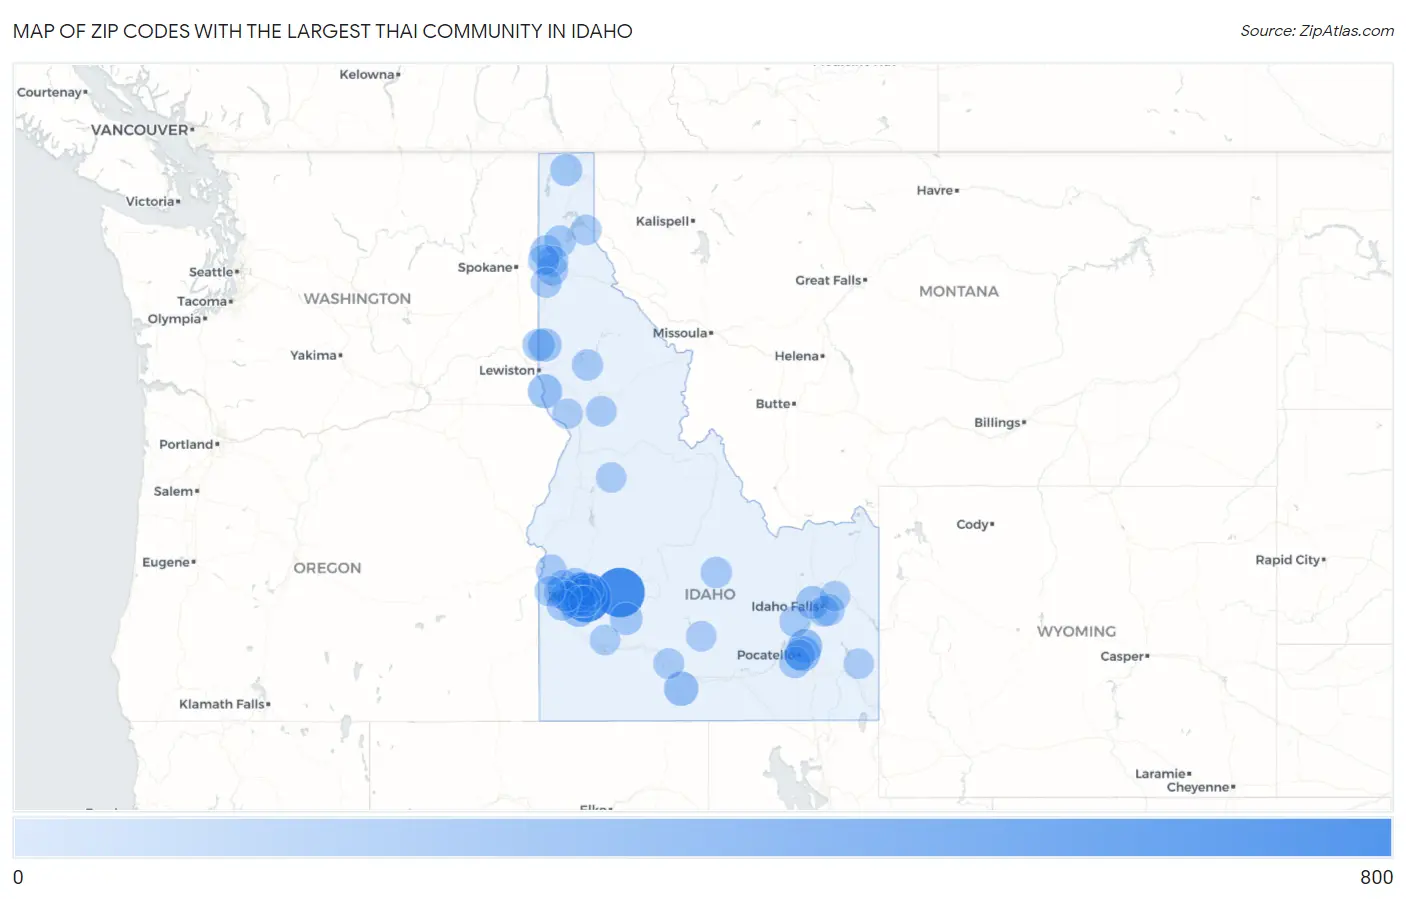Click the Yakima city label

click(314, 355)
